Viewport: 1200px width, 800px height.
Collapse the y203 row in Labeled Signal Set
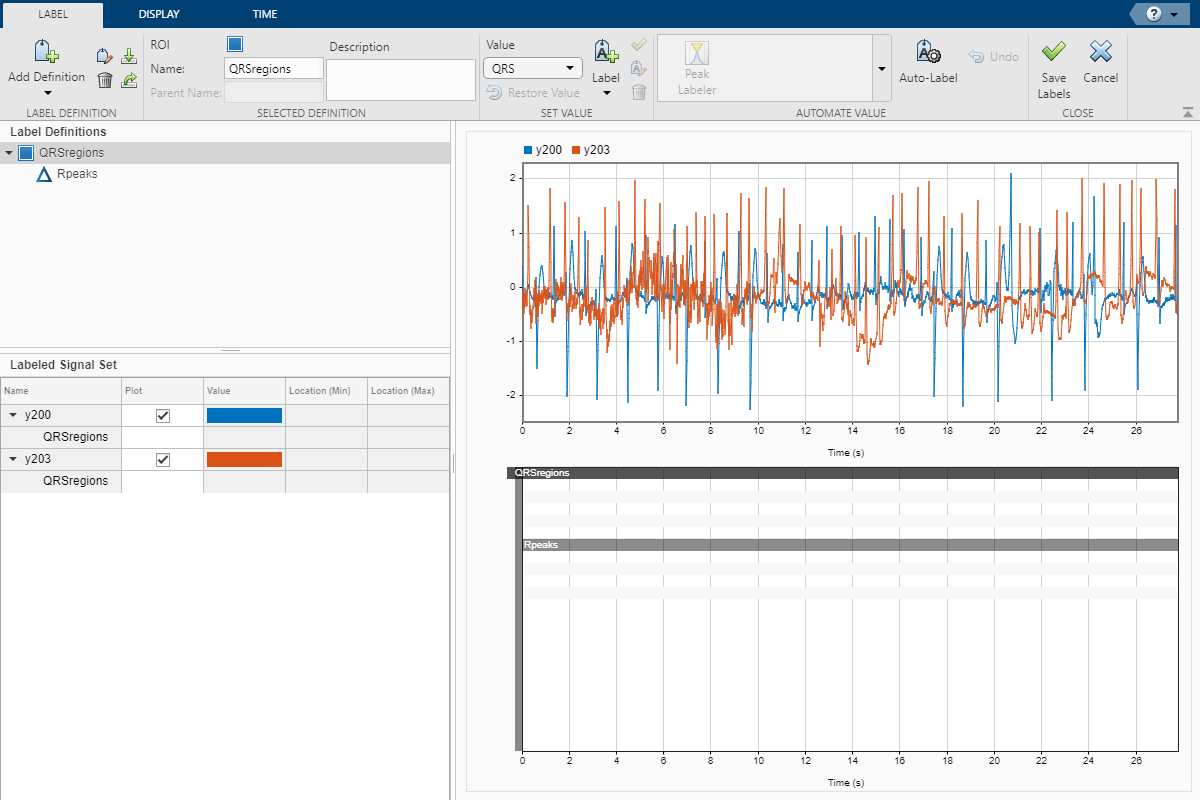click(13, 459)
